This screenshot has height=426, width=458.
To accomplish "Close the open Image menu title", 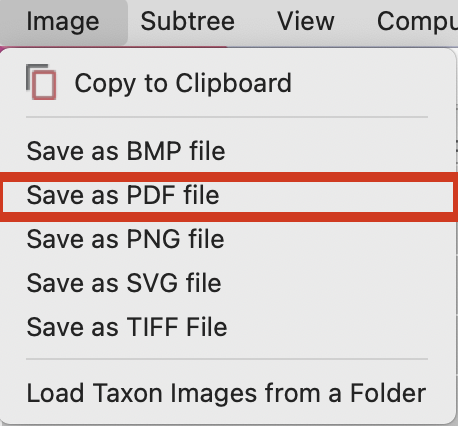I will click(63, 22).
